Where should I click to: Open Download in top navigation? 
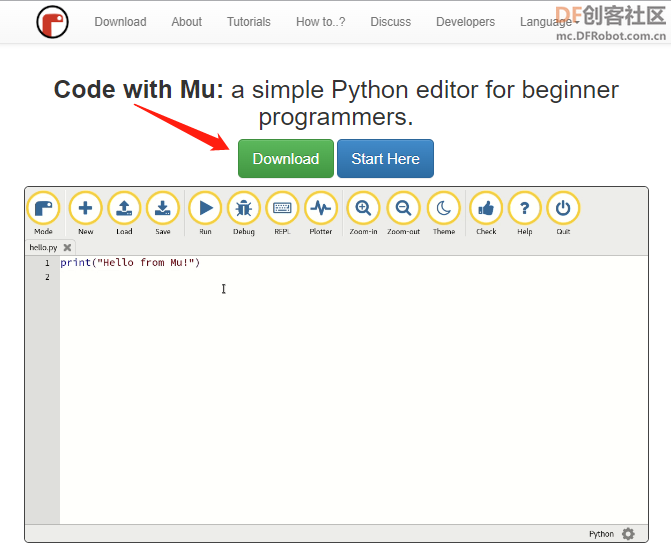120,22
